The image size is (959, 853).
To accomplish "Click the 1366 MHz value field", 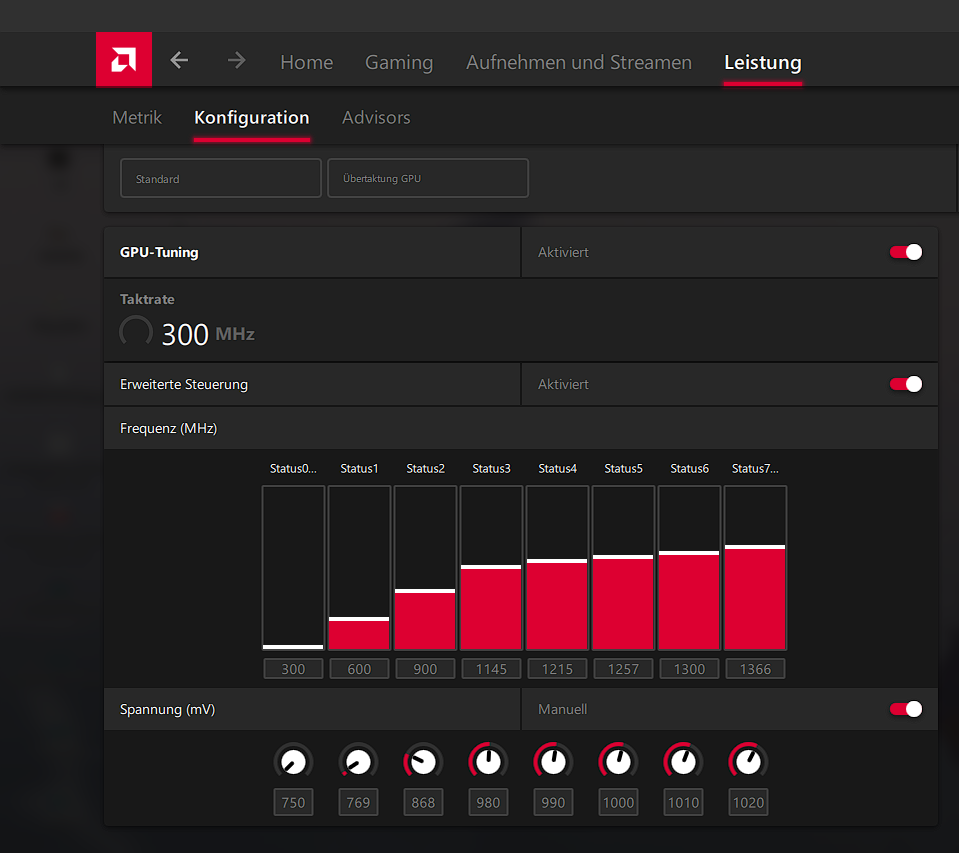I will (755, 668).
